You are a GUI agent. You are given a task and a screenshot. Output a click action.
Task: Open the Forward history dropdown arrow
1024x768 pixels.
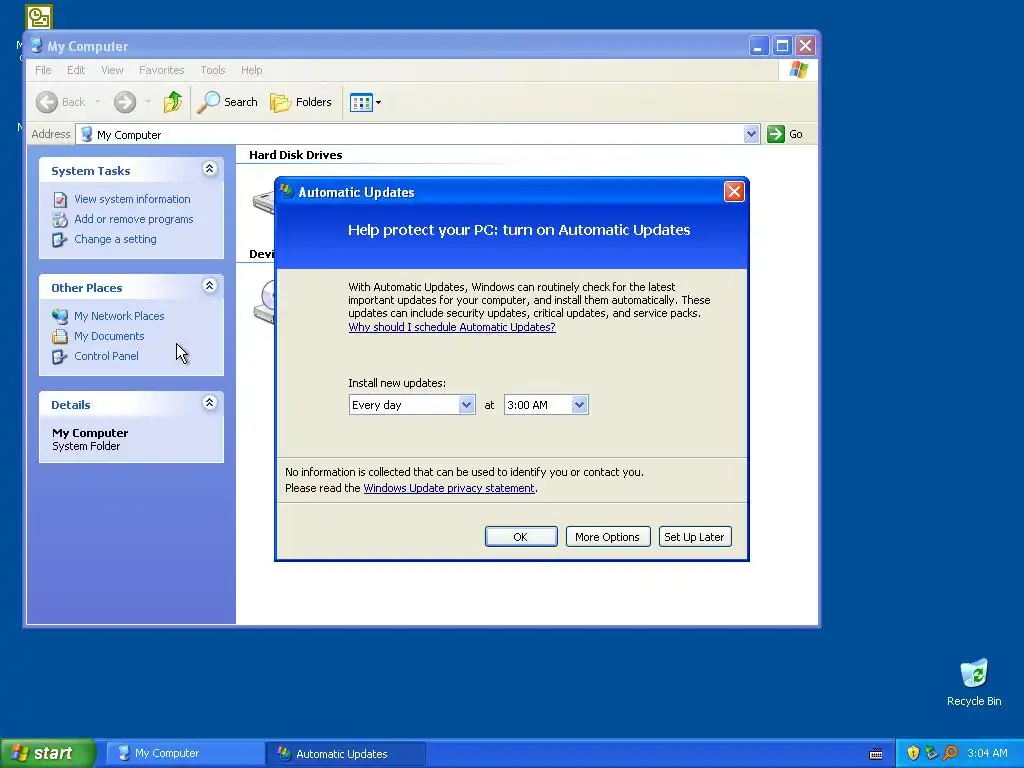coord(148,102)
